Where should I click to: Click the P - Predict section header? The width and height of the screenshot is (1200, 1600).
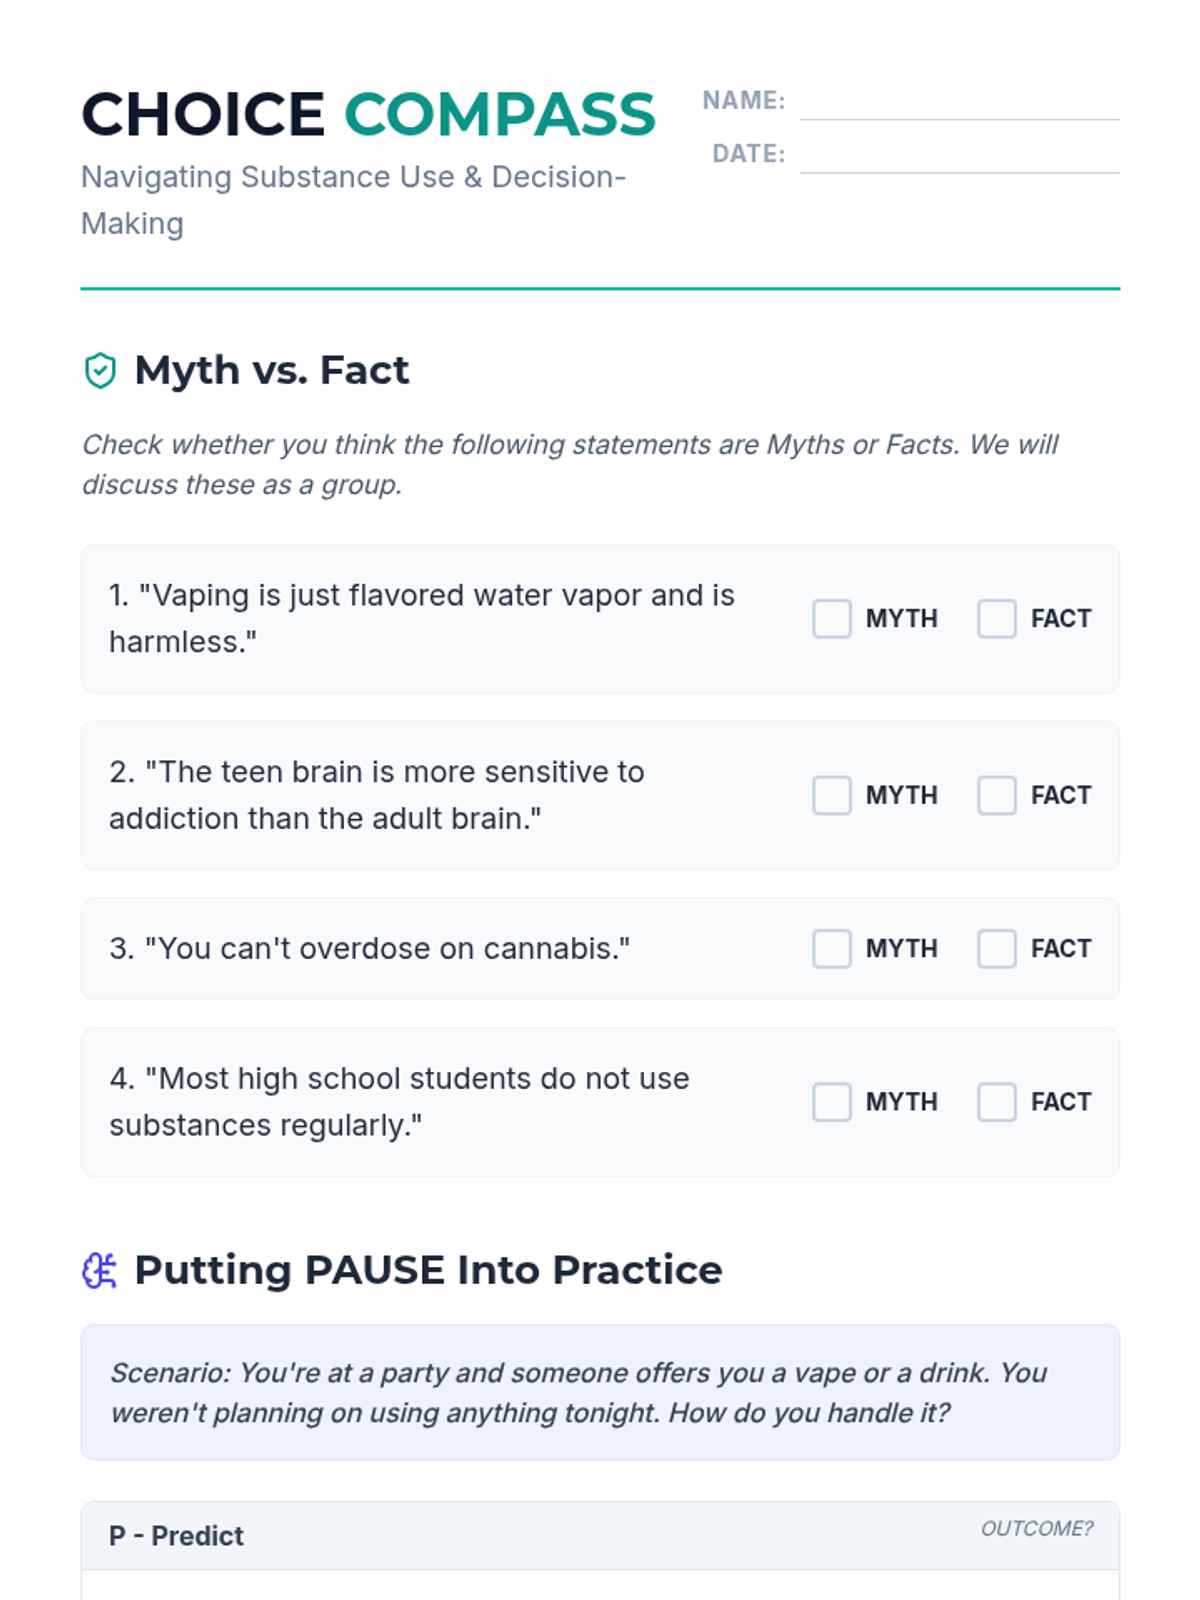(176, 1536)
